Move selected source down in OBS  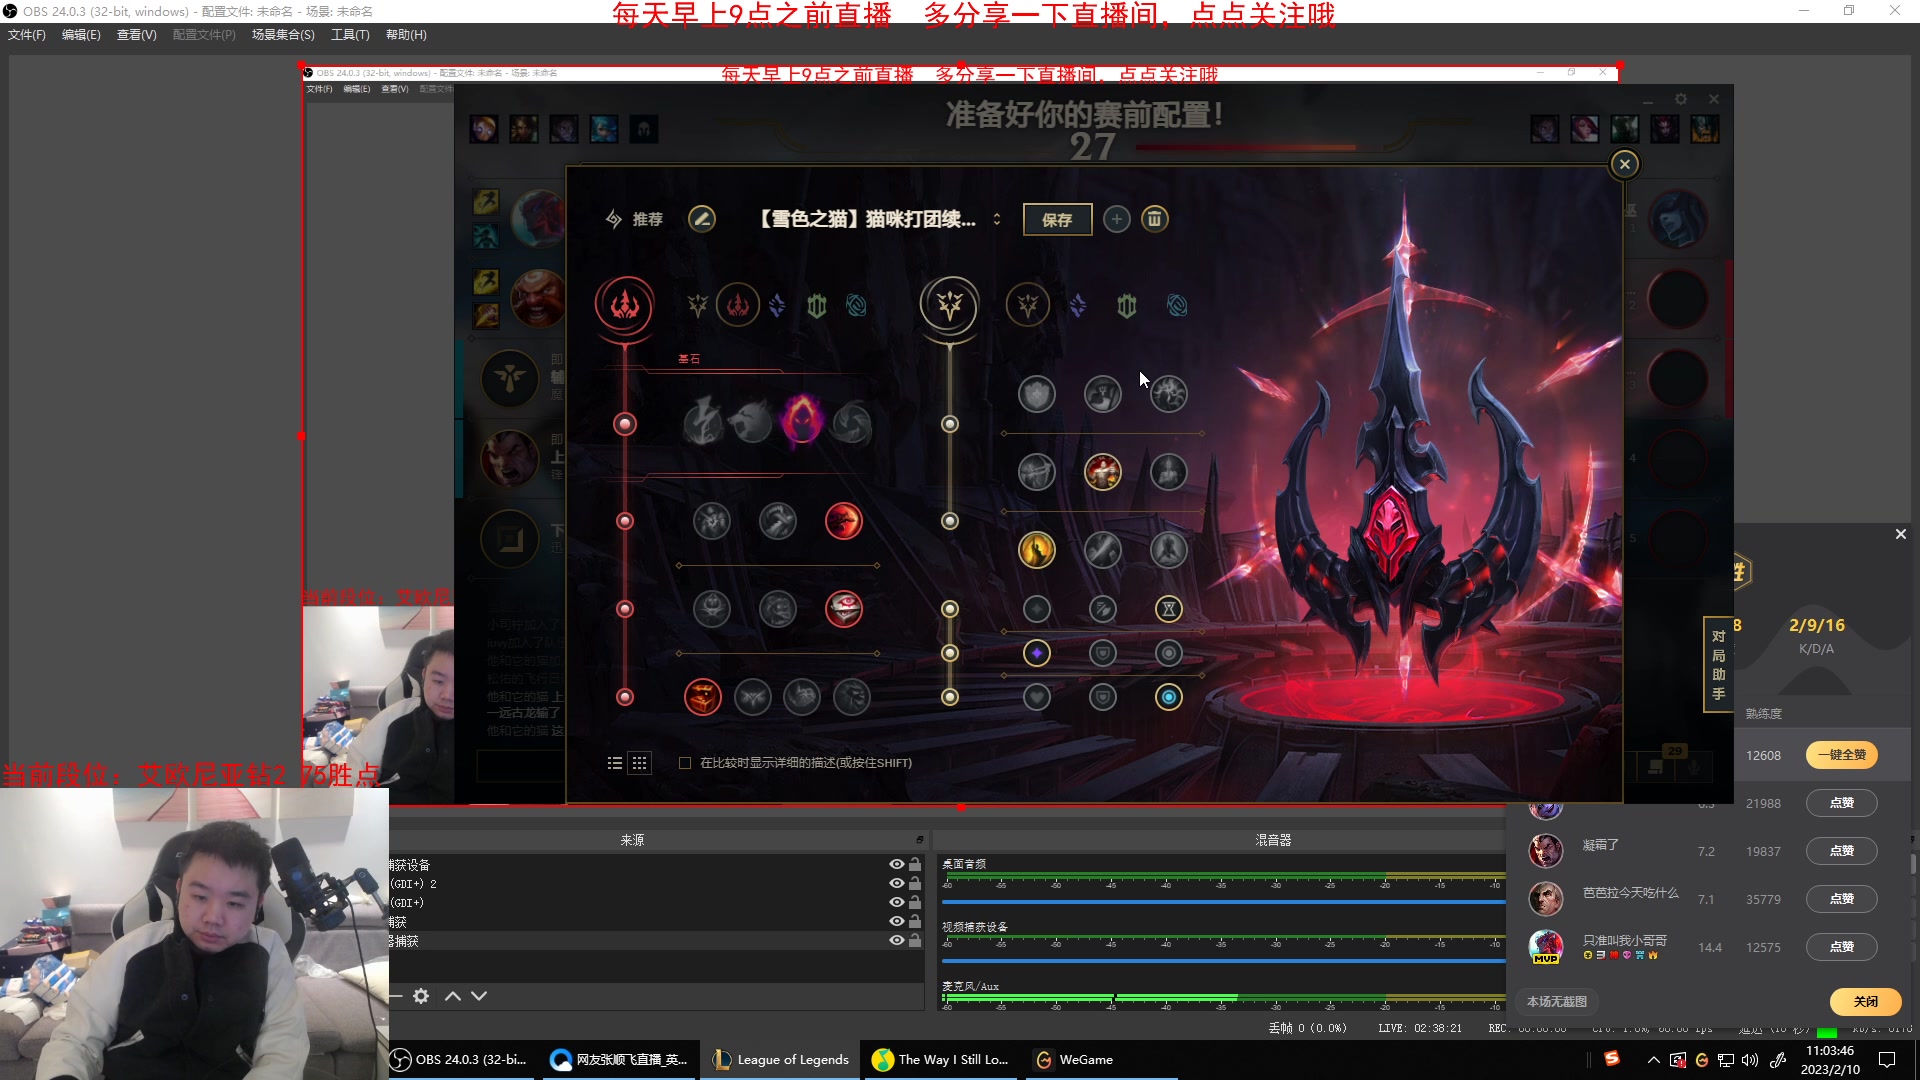[479, 996]
